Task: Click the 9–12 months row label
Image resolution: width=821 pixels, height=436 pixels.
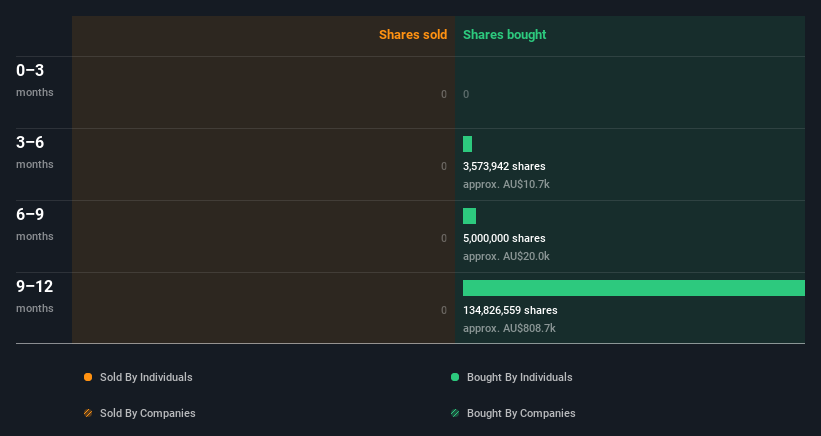Action: coord(35,296)
